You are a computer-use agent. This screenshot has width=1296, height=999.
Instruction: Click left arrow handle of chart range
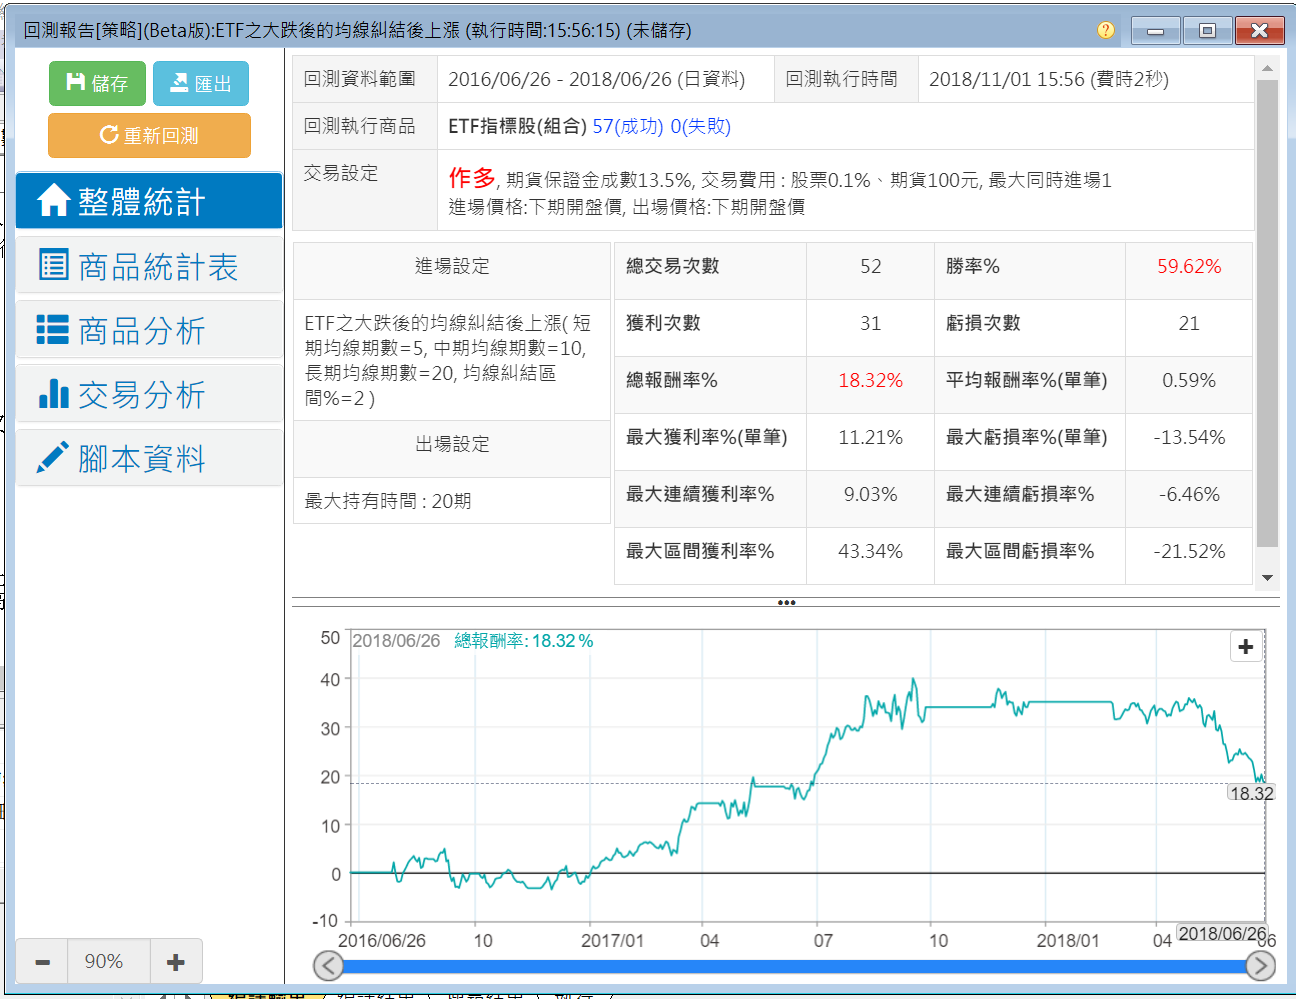tap(328, 966)
